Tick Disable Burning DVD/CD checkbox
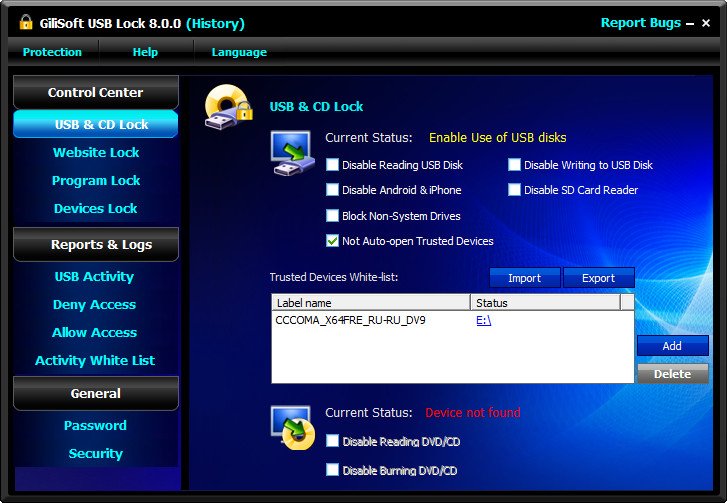727x503 pixels. [332, 470]
